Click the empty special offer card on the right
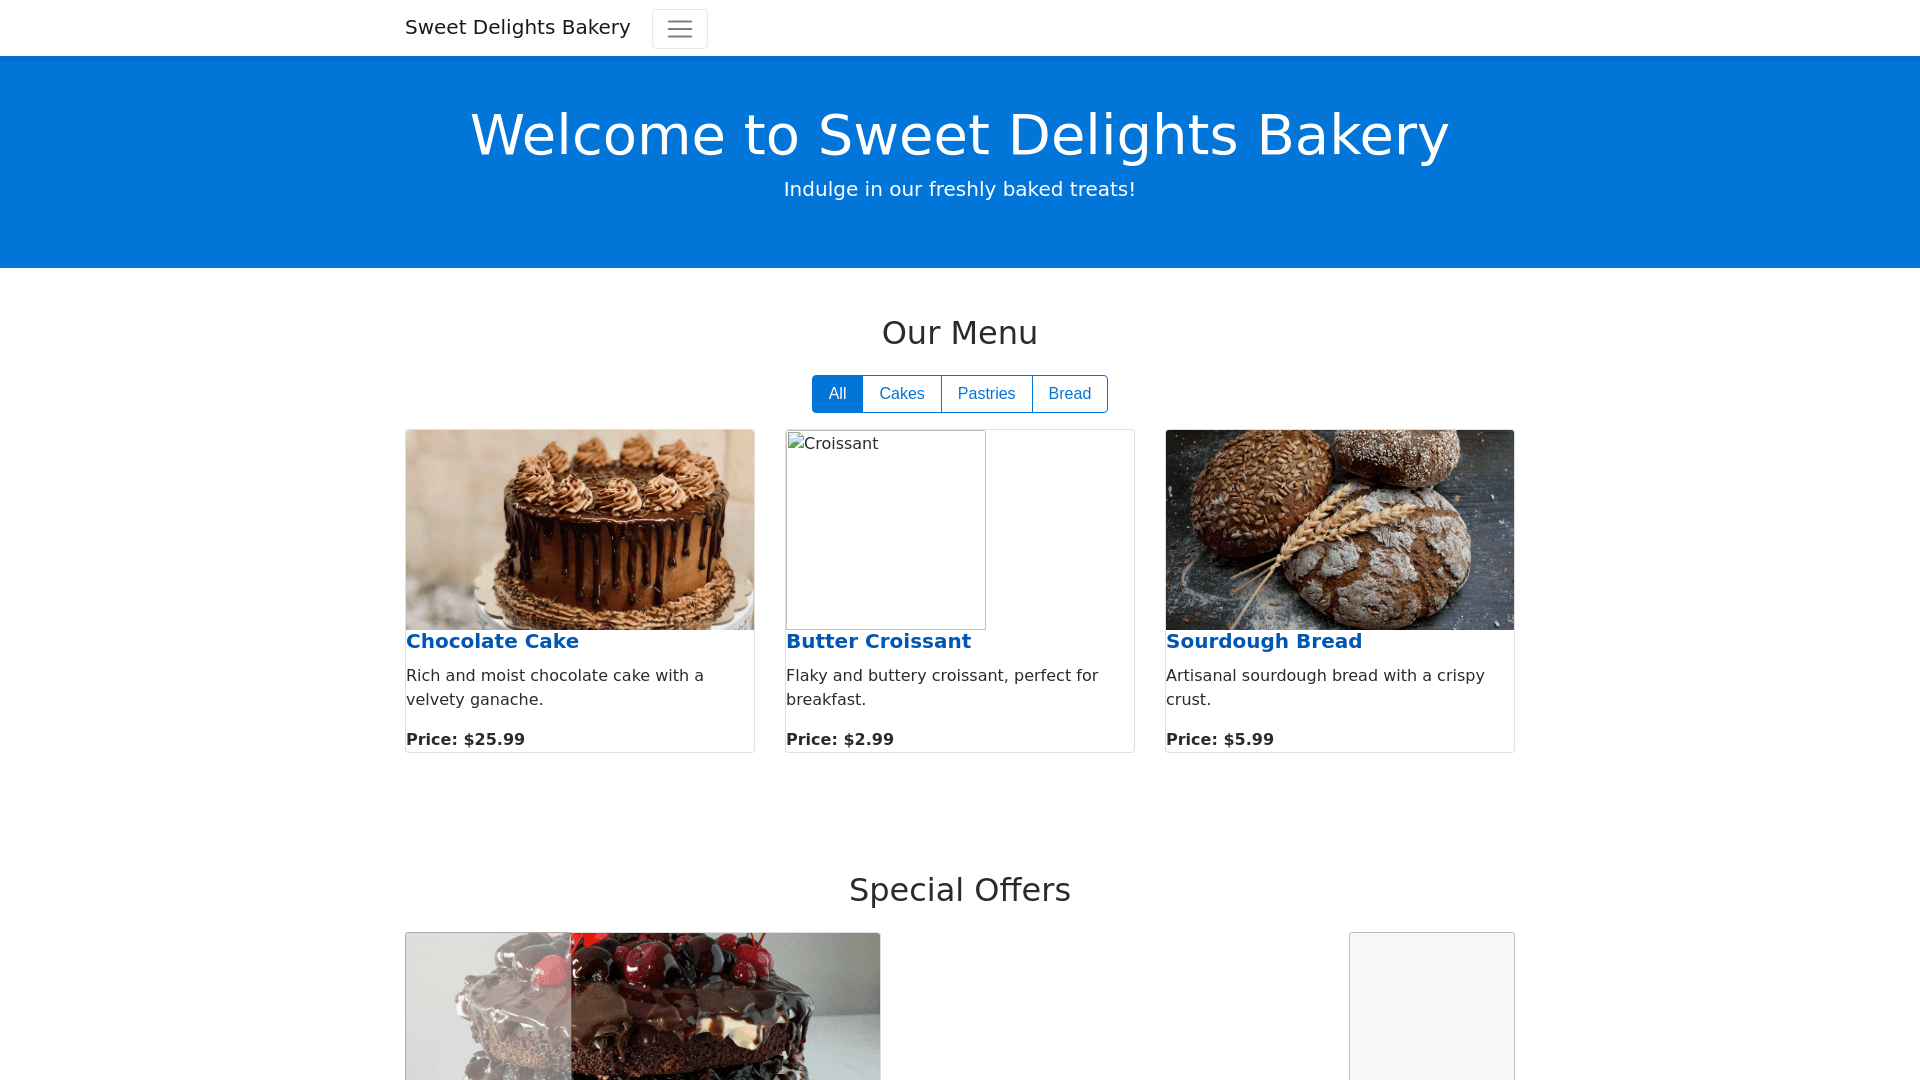1920x1080 pixels. [x=1431, y=1006]
